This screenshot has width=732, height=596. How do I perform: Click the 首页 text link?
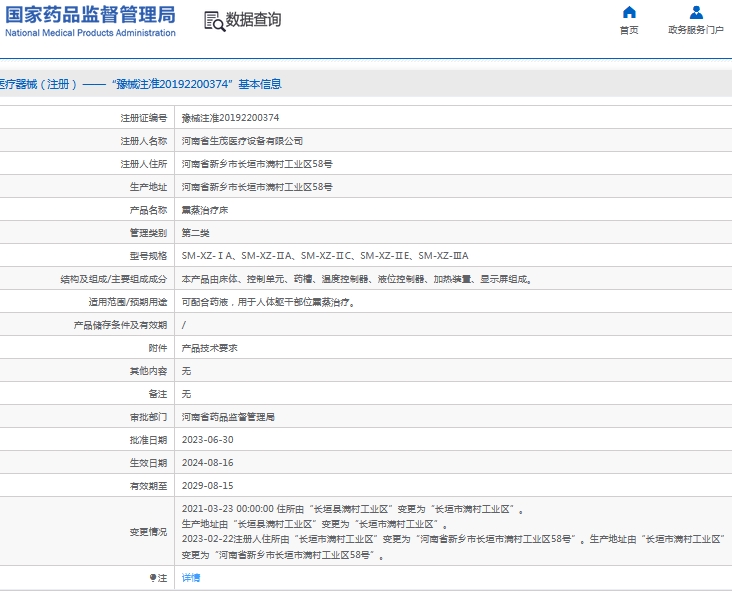[629, 30]
